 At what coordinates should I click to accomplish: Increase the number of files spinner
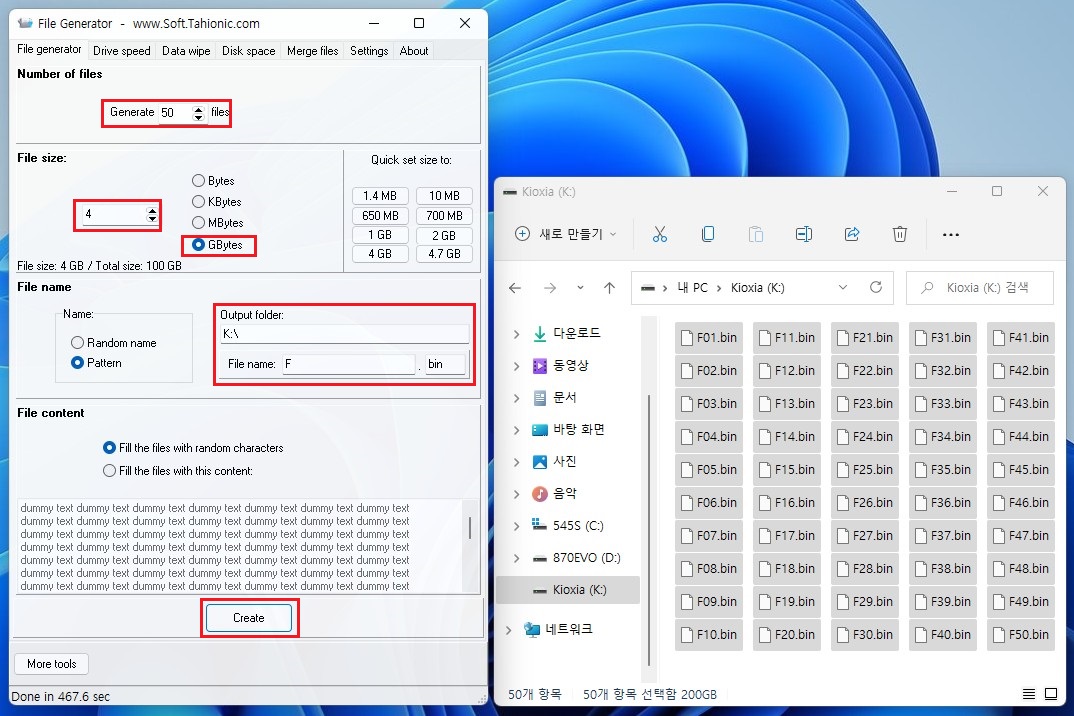coord(199,108)
